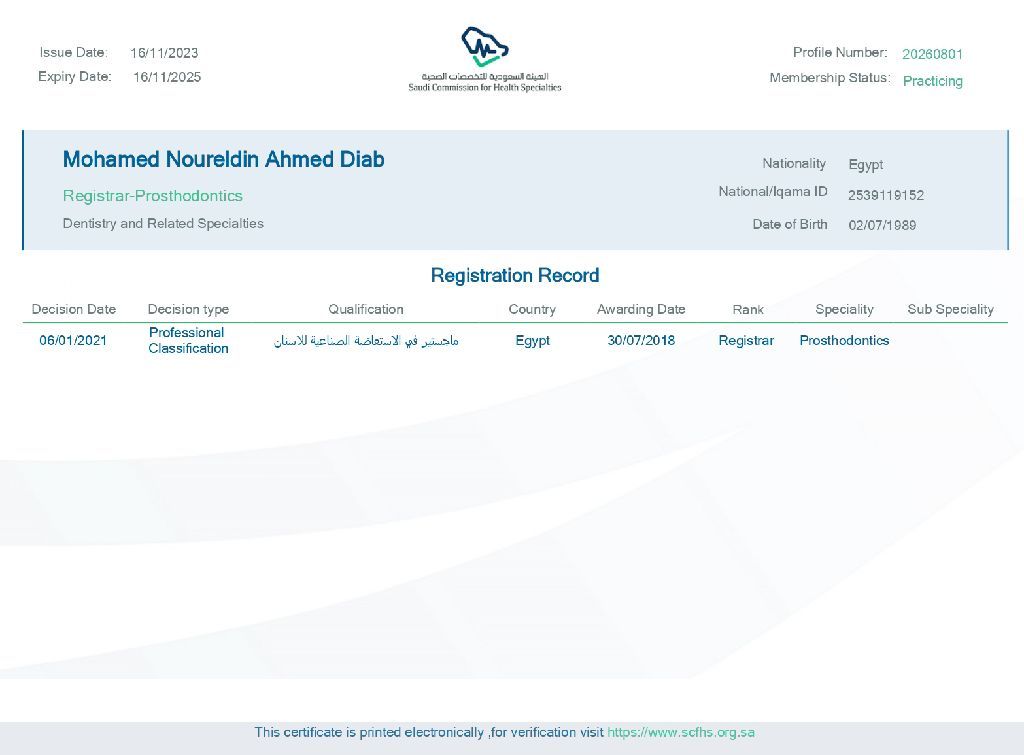Click the Sub Speciality column header

pyautogui.click(x=950, y=309)
